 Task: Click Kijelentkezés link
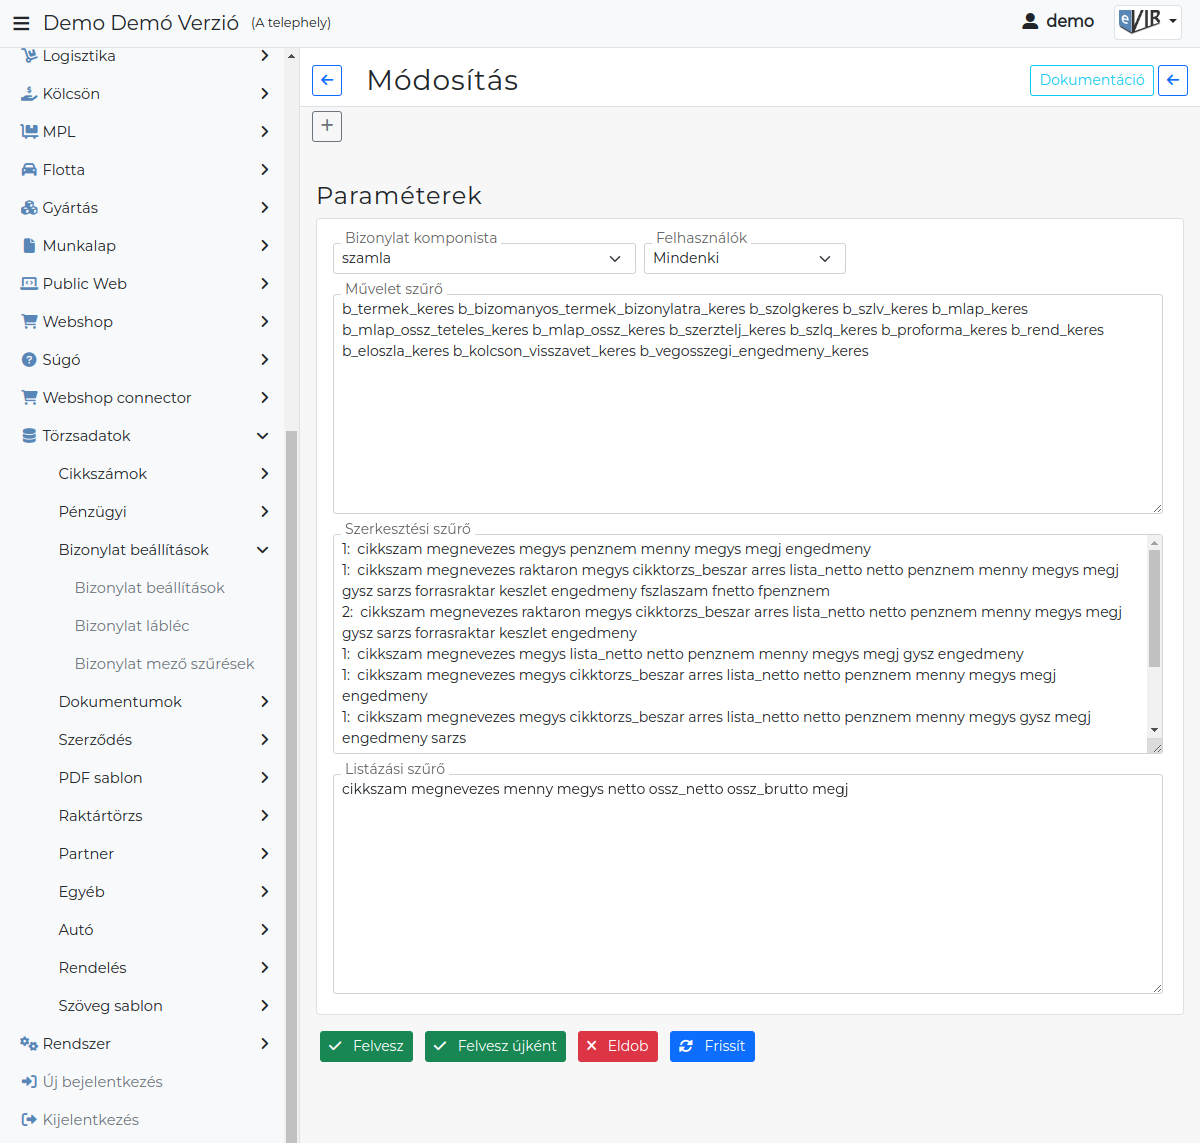click(x=91, y=1120)
